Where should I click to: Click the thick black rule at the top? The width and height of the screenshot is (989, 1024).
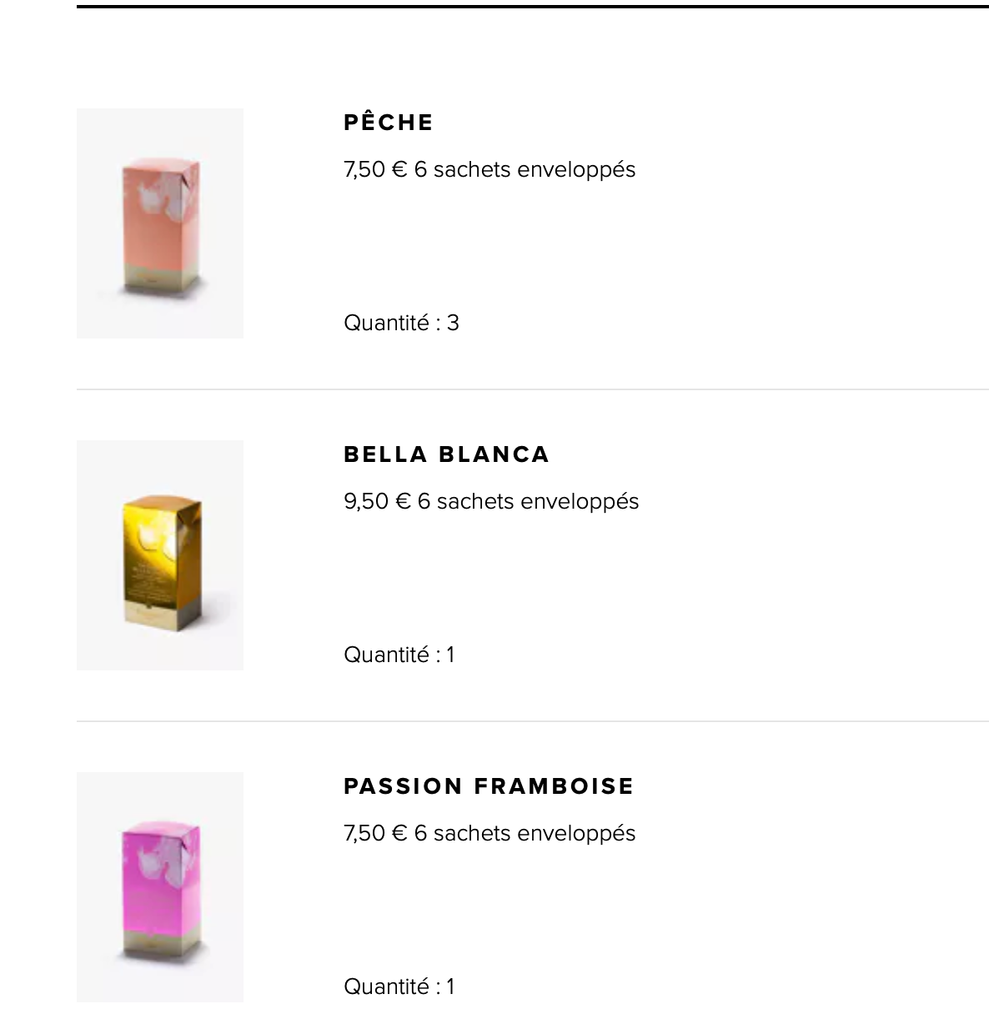[532, 7]
